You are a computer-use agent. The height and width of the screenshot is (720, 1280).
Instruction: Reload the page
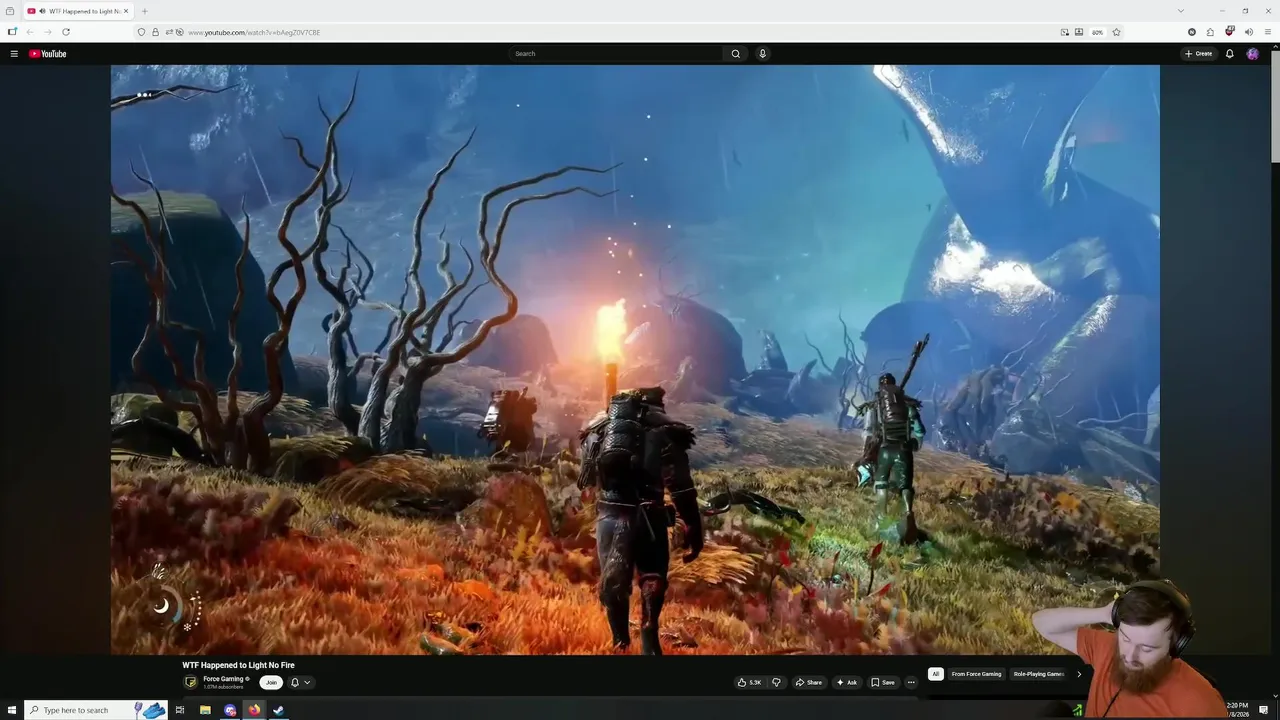pos(66,32)
